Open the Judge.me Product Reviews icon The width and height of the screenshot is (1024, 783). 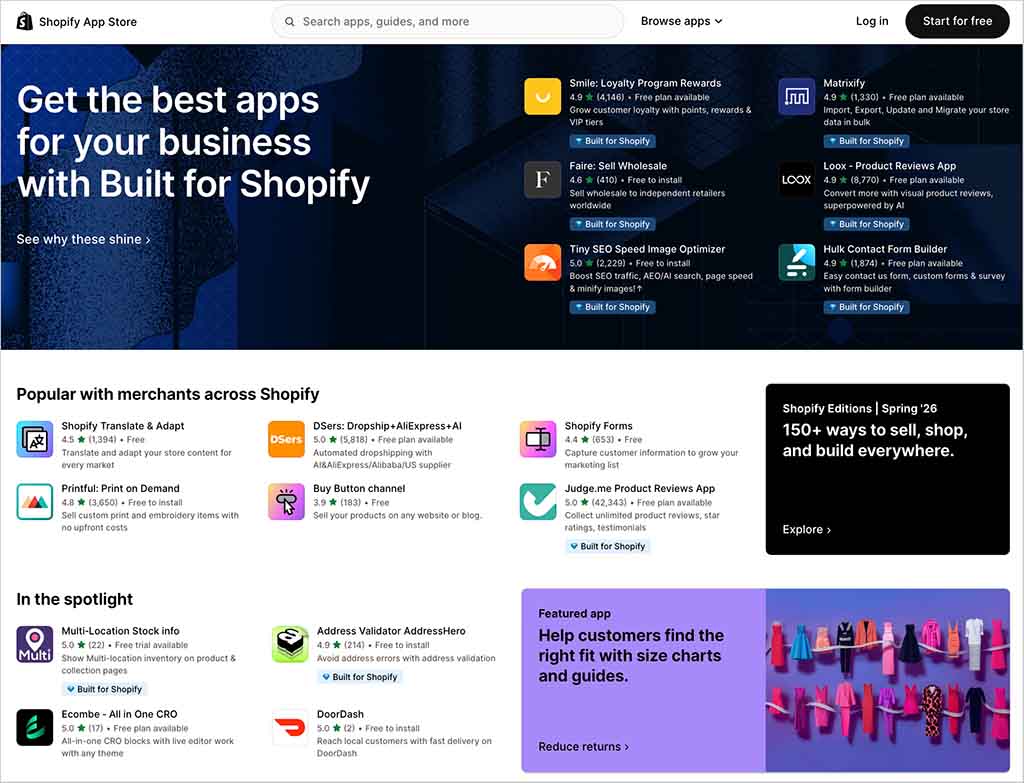(538, 502)
